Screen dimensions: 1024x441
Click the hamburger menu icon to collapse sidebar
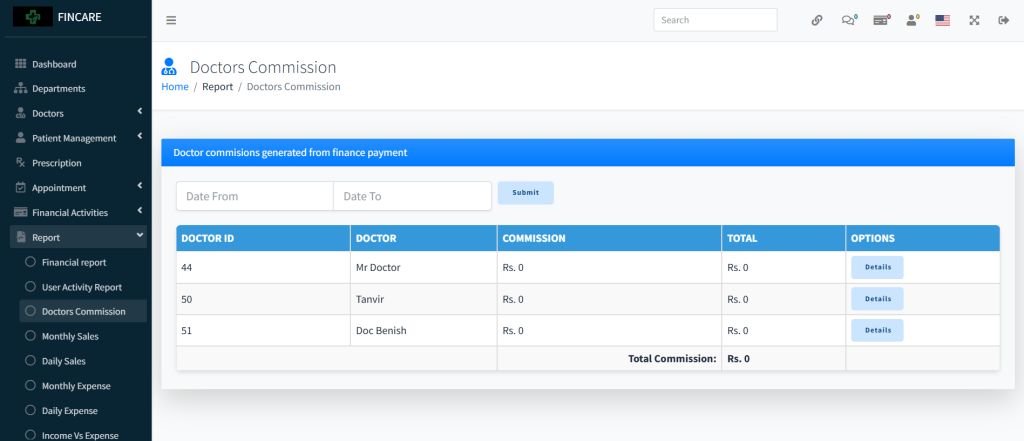coord(171,20)
